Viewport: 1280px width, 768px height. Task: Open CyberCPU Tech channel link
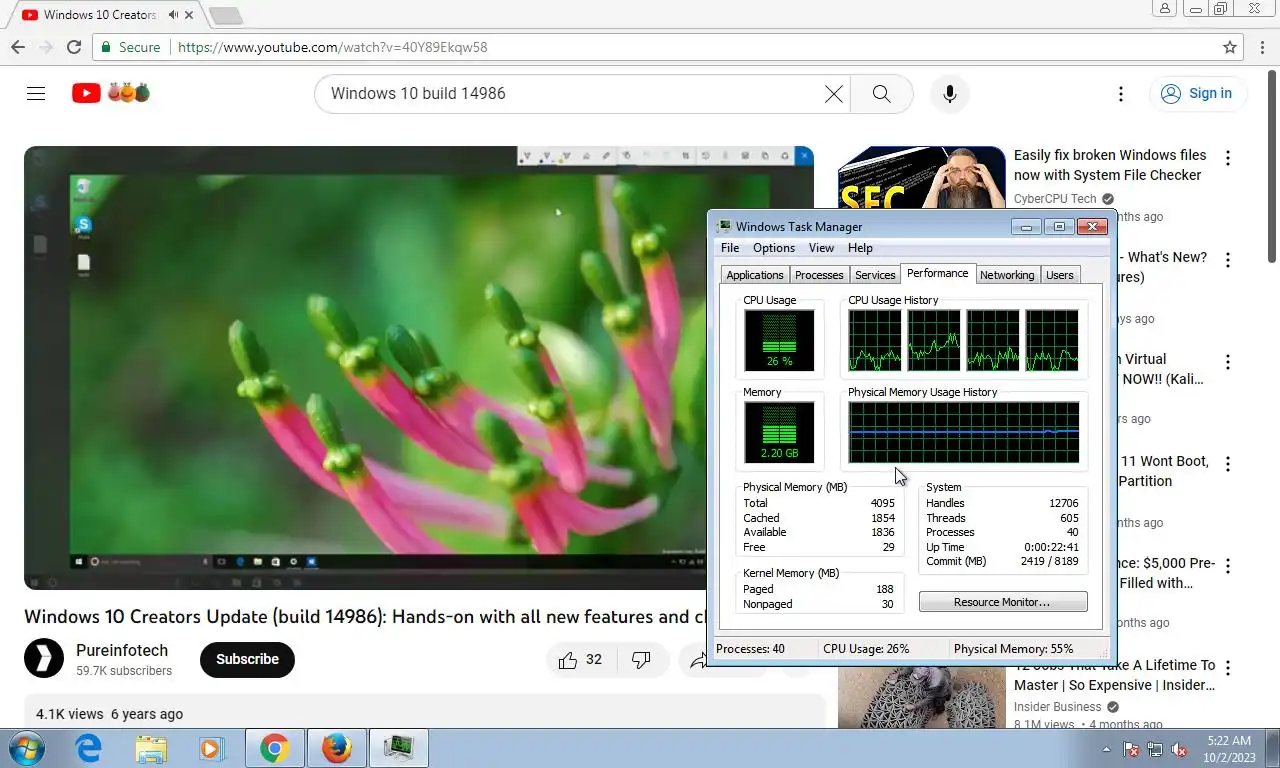(1055, 199)
